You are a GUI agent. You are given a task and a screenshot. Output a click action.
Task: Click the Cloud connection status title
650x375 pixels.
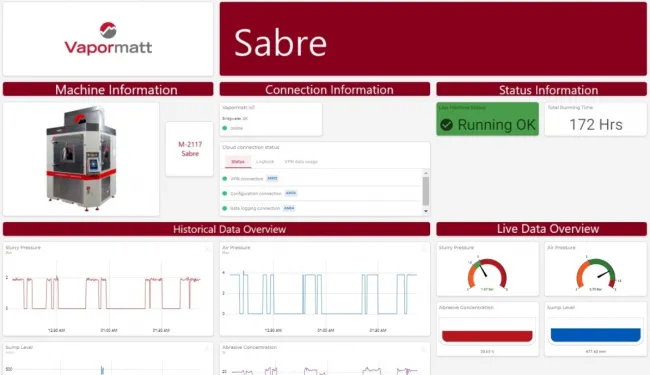[x=250, y=147]
